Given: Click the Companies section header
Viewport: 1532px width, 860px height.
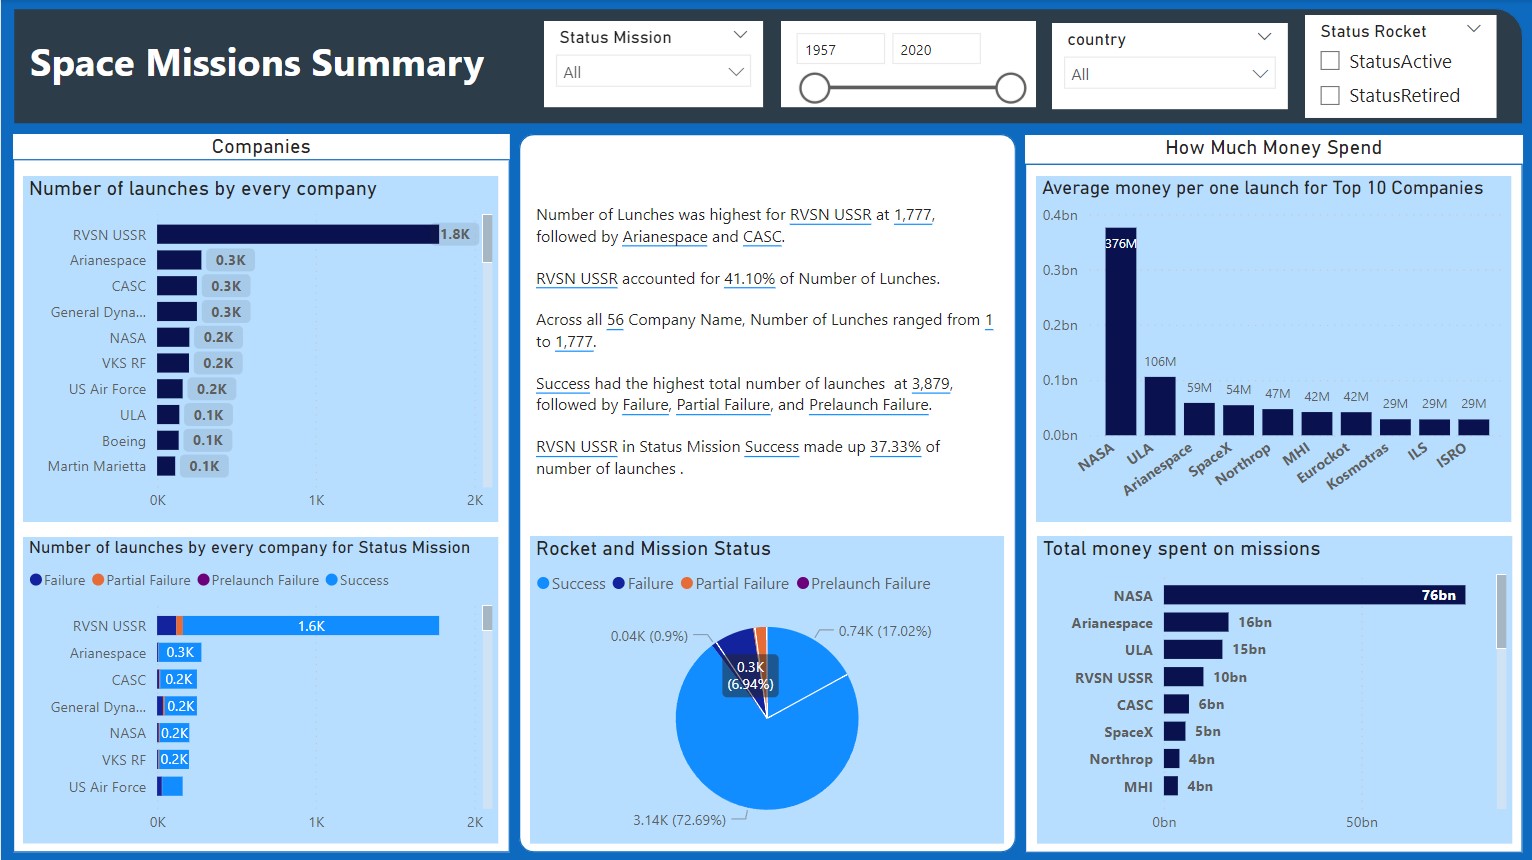Looking at the screenshot, I should click(261, 147).
